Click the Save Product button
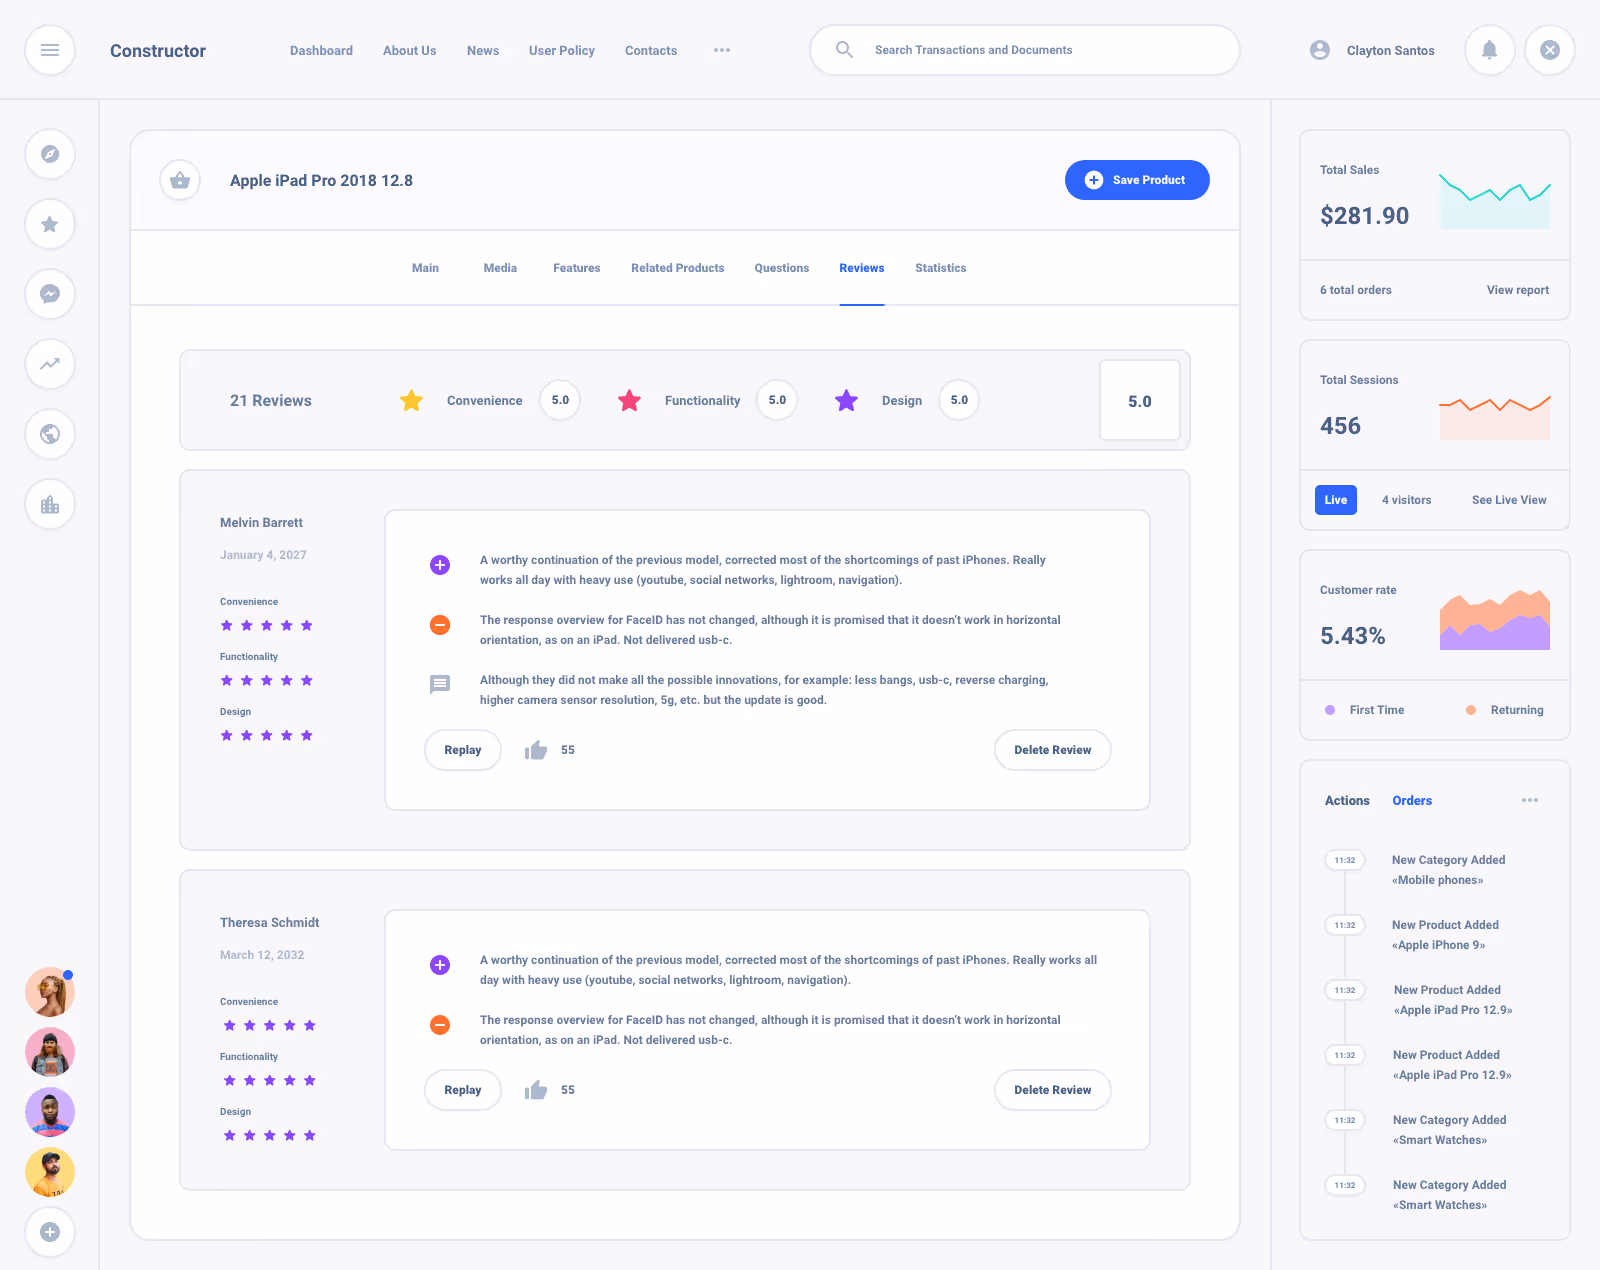Viewport: 1600px width, 1270px height. pyautogui.click(x=1137, y=180)
